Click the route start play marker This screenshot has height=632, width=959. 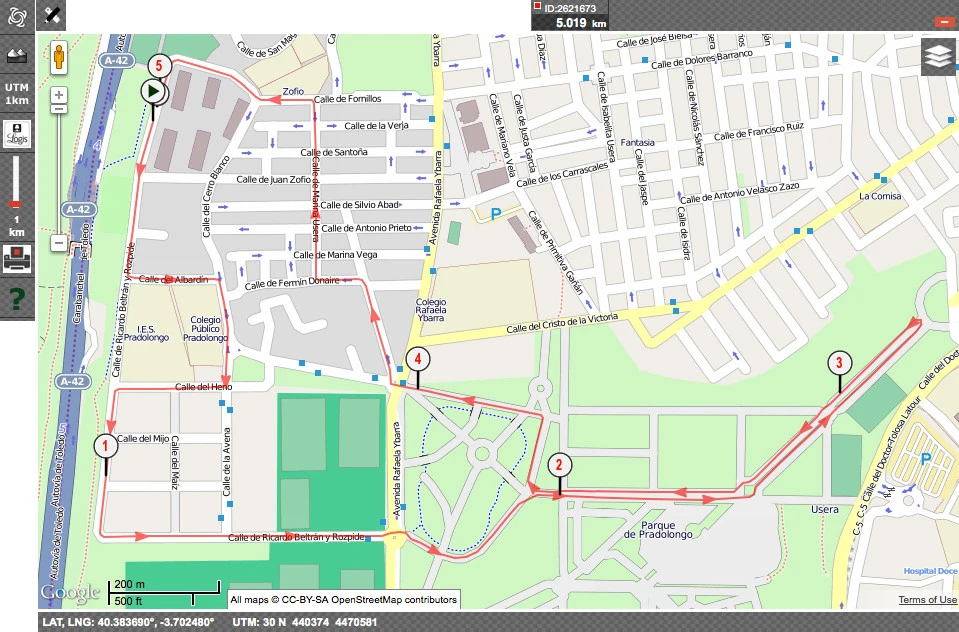click(x=152, y=92)
